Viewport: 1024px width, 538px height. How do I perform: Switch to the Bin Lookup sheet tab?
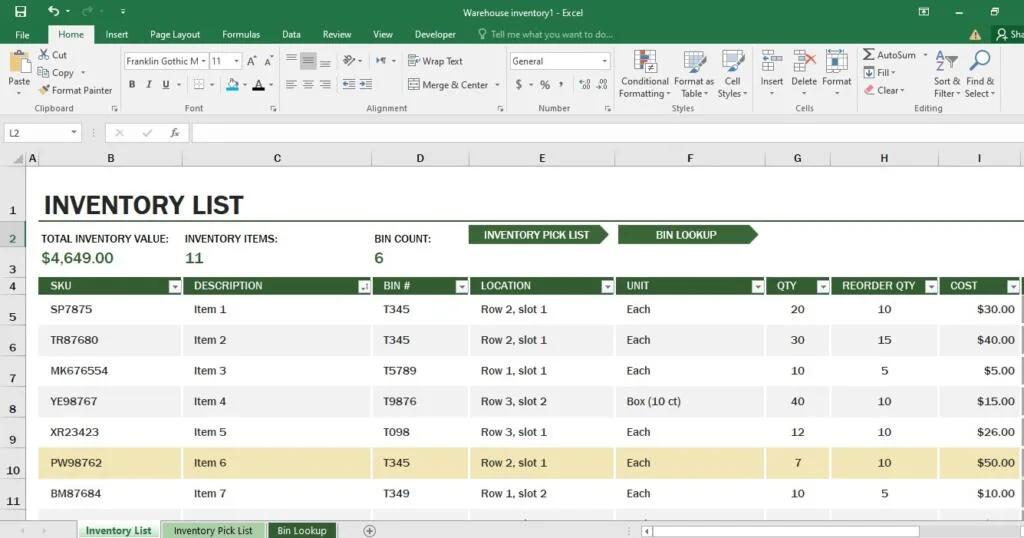point(301,530)
